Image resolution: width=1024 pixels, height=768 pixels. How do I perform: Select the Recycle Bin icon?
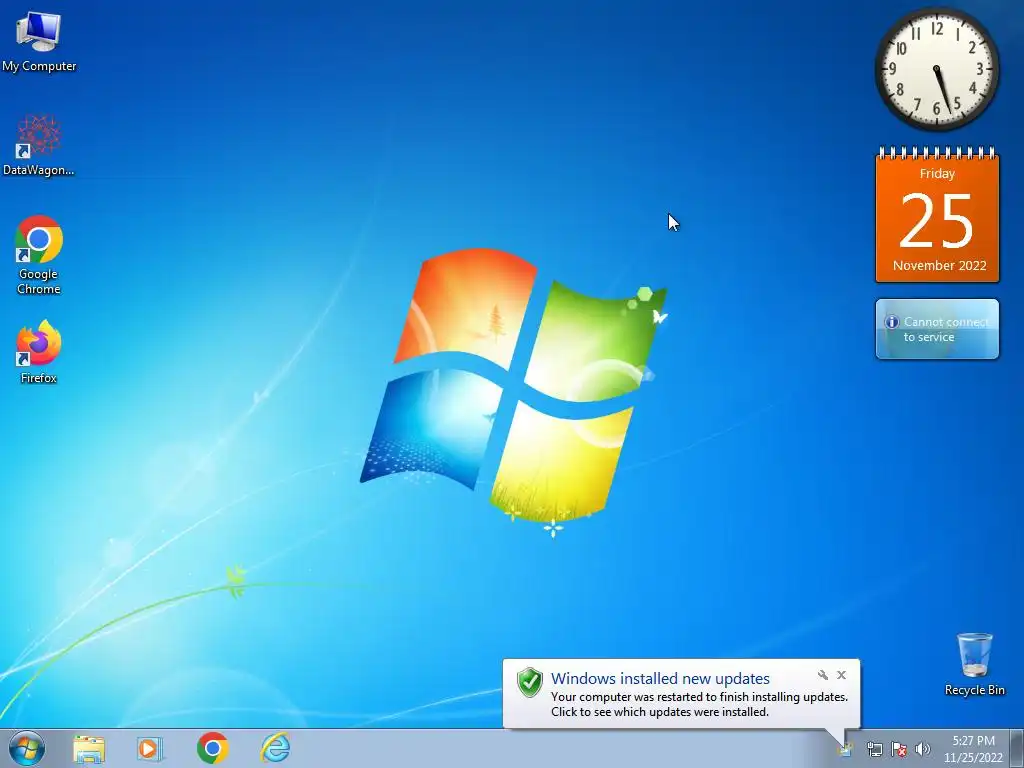[974, 664]
